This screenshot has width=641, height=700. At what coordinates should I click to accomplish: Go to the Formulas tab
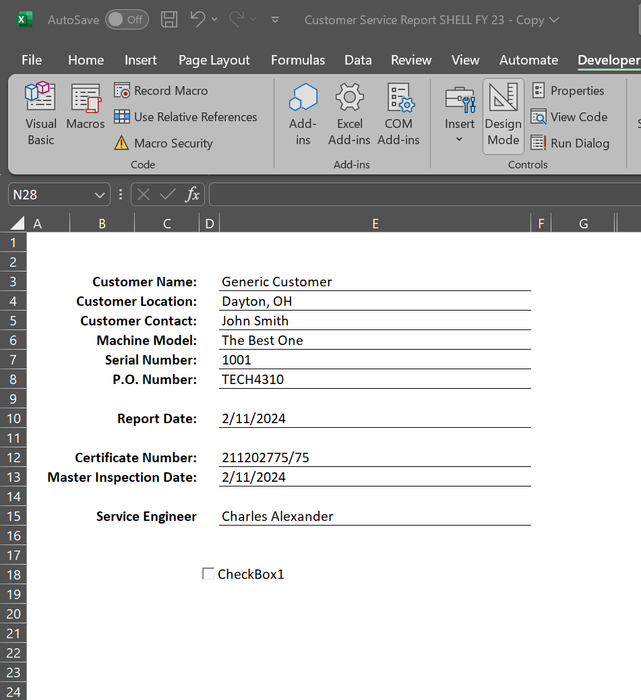point(298,60)
